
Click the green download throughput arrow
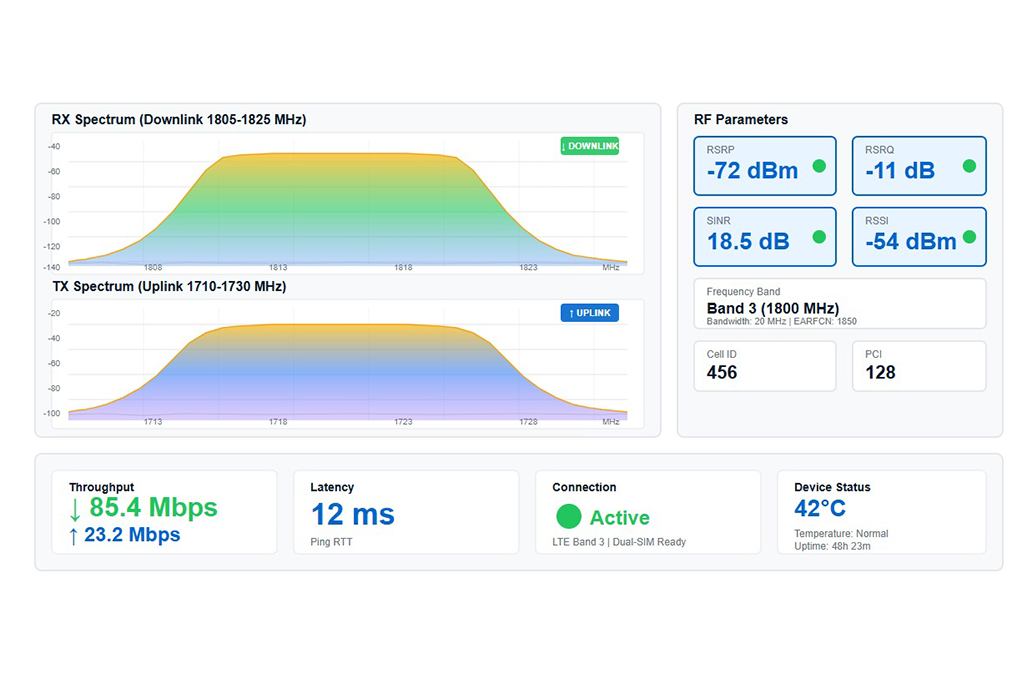(75, 508)
